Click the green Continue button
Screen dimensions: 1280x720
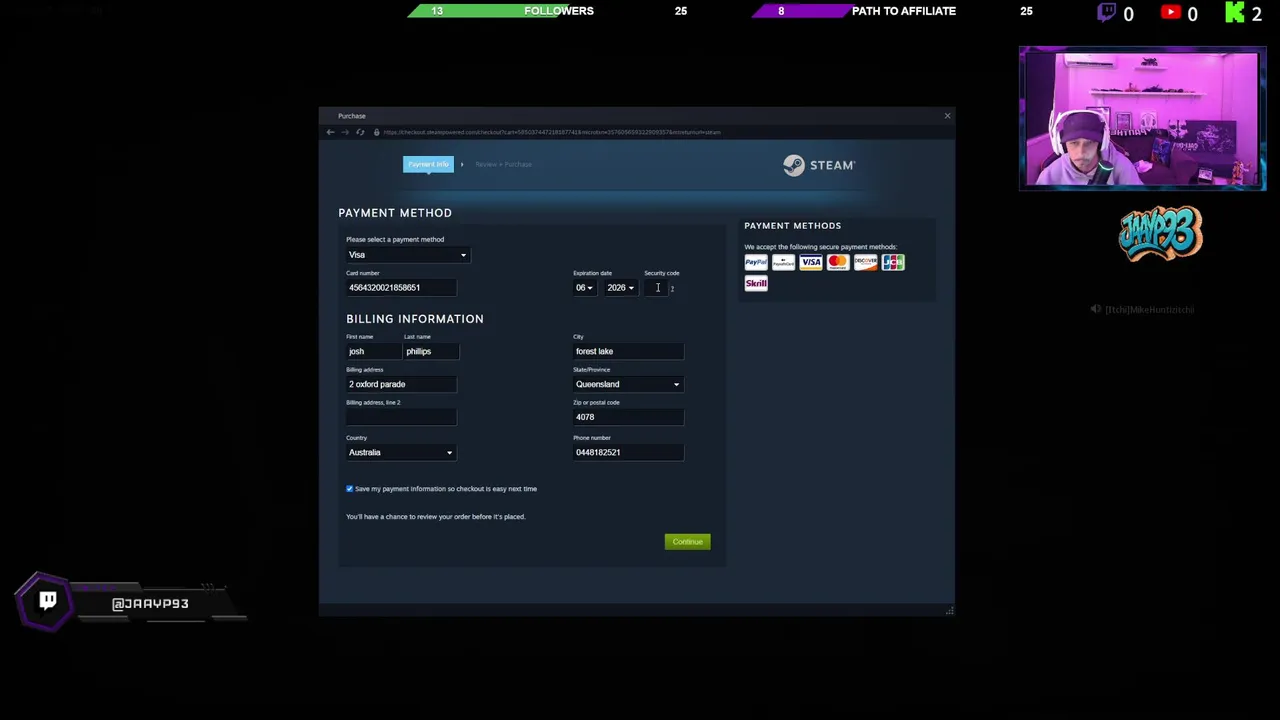(x=687, y=542)
